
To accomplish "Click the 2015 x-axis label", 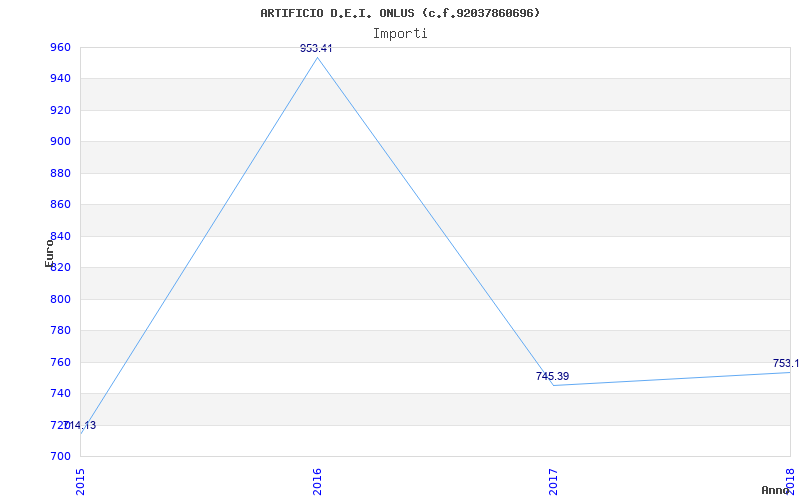I will (x=80, y=482).
